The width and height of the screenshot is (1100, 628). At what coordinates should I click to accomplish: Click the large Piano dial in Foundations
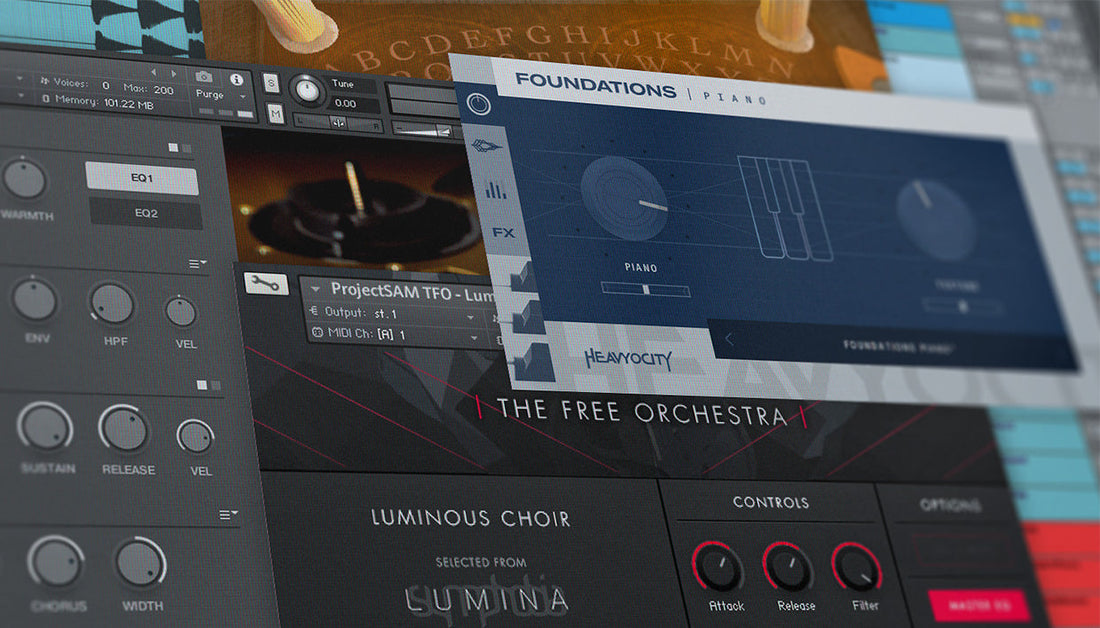click(624, 199)
